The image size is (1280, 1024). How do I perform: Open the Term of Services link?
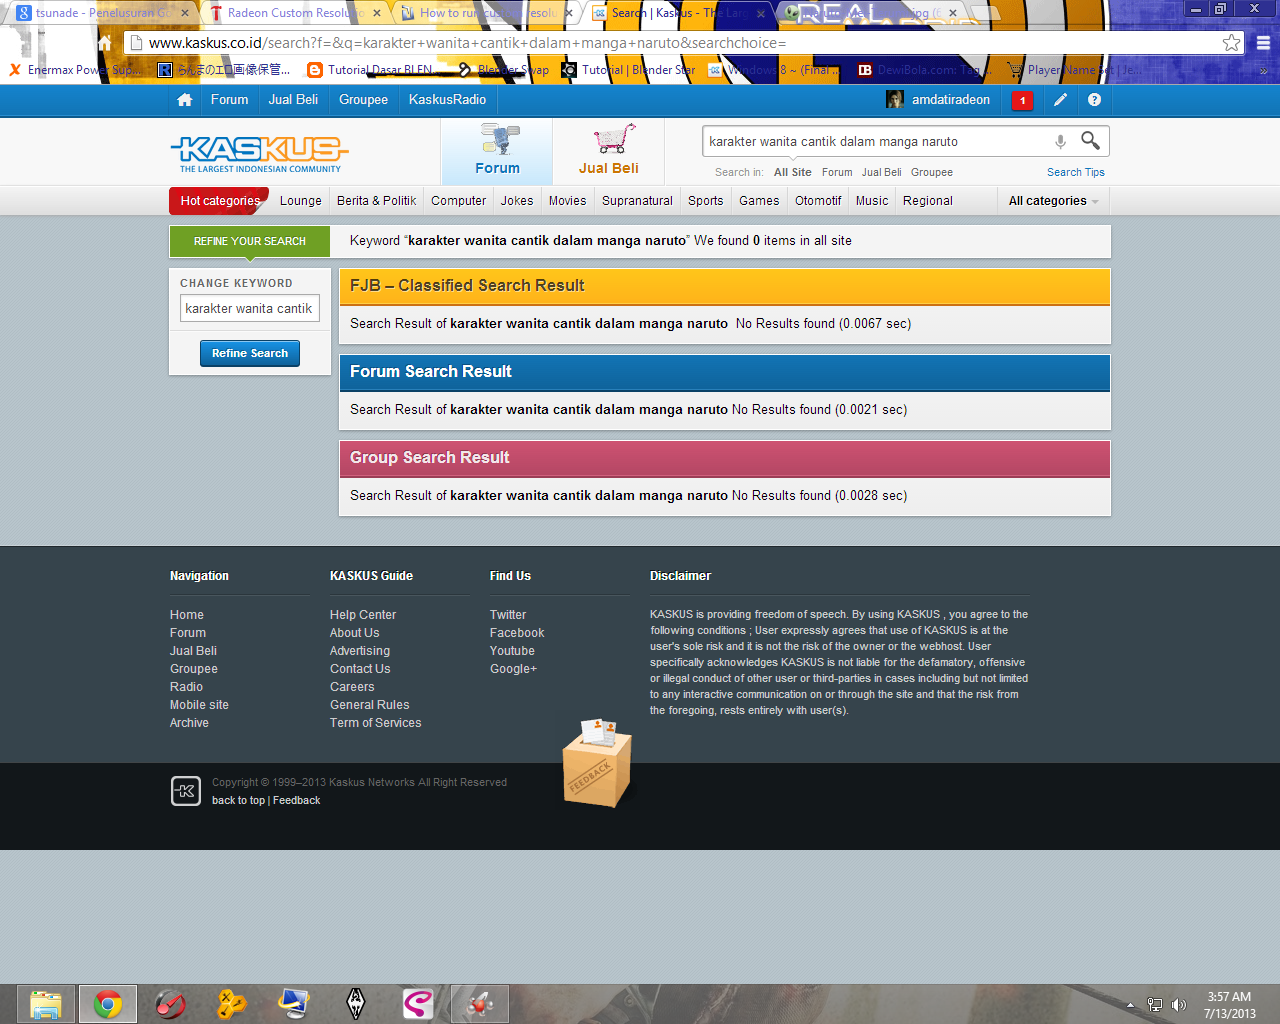(x=375, y=723)
